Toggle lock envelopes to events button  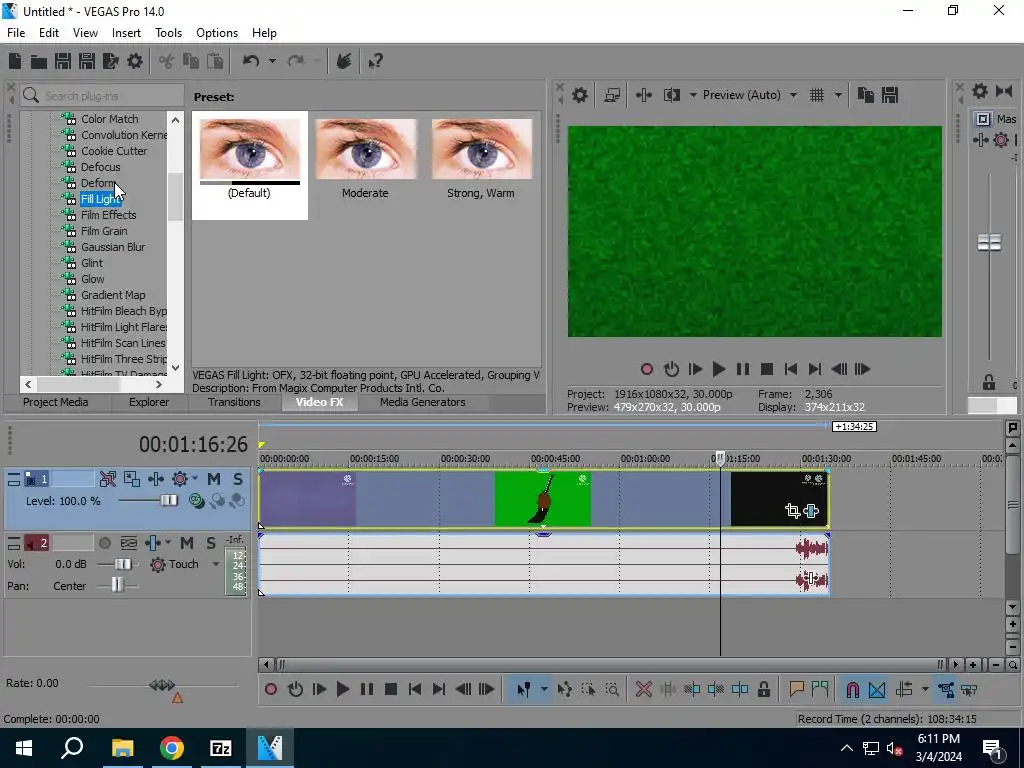coord(946,689)
